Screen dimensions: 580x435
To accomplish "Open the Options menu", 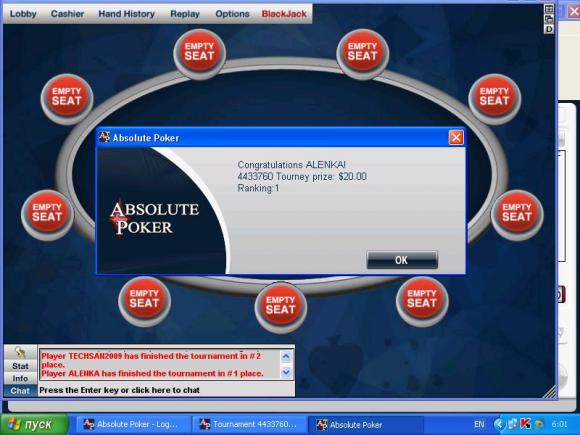I will click(x=232, y=14).
